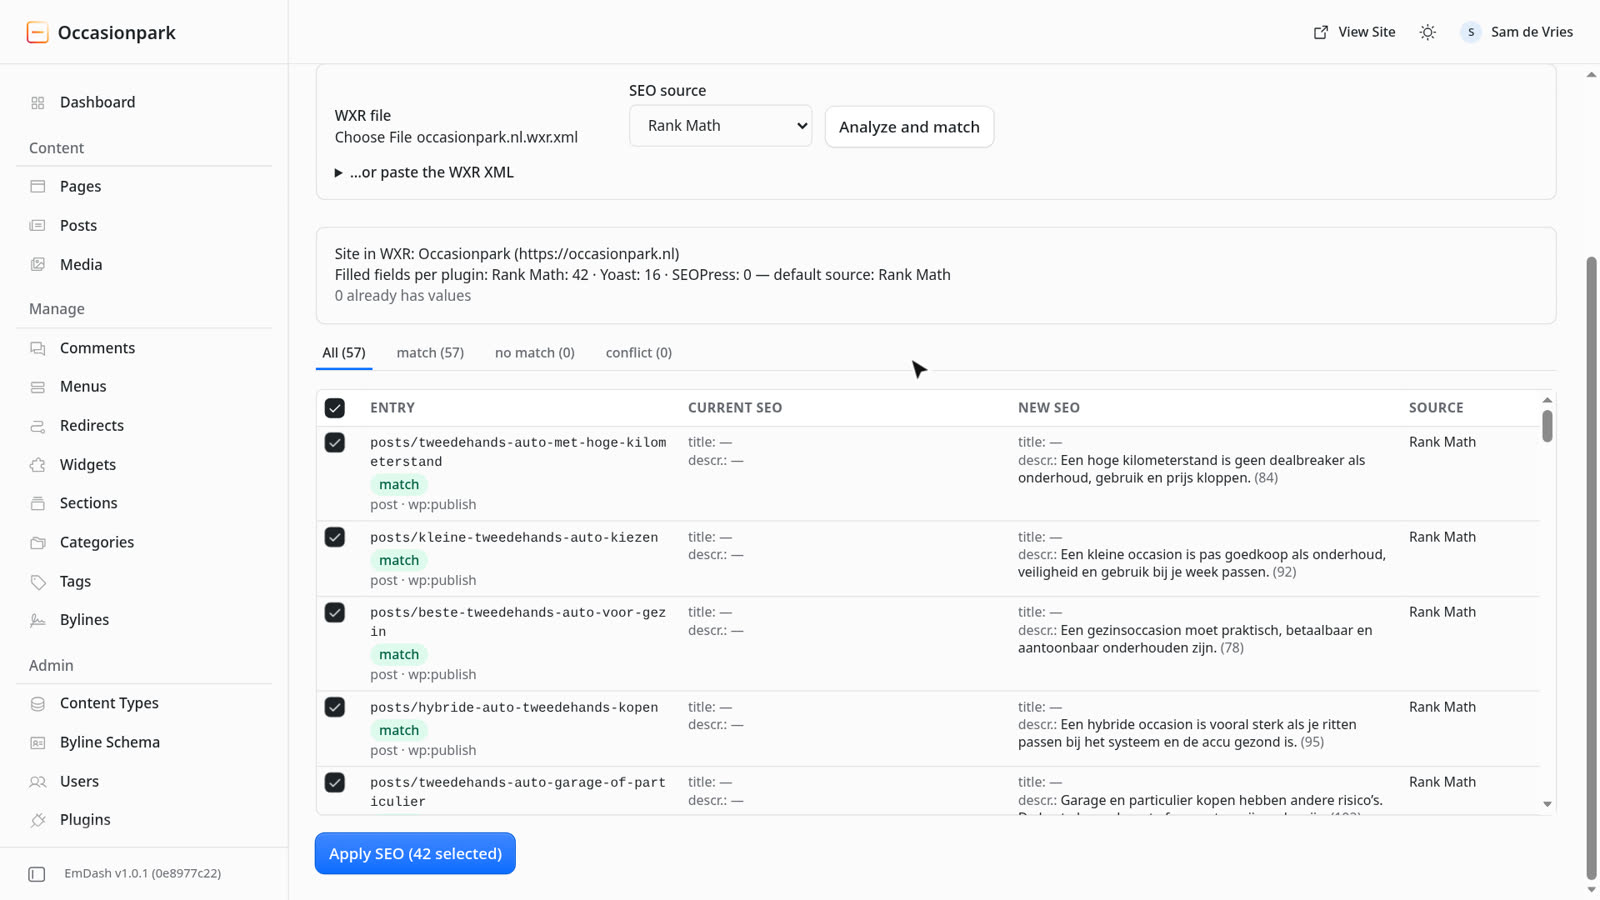Click the SOURCE column header
Viewport: 1600px width, 900px height.
1436,408
